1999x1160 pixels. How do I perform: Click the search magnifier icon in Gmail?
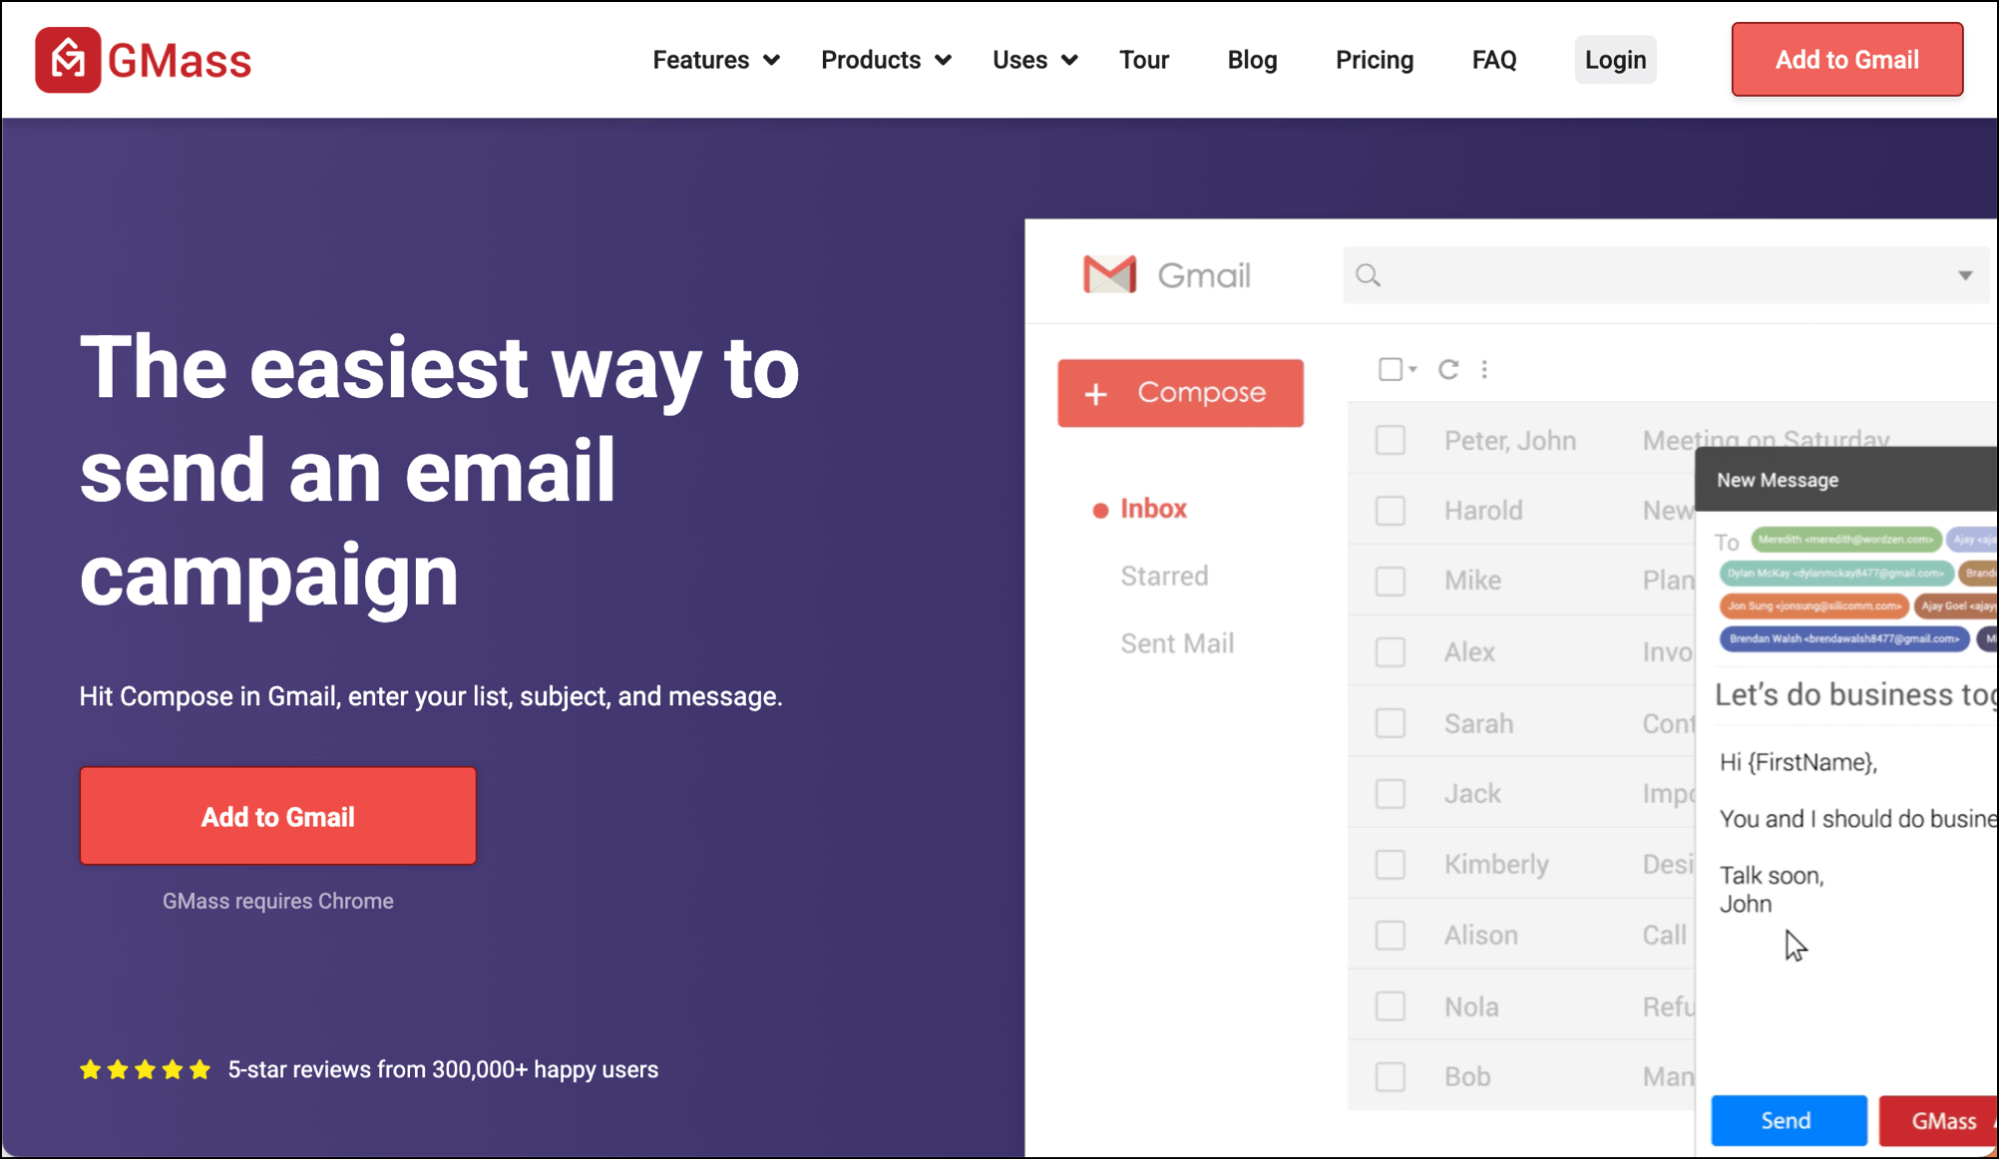1368,275
